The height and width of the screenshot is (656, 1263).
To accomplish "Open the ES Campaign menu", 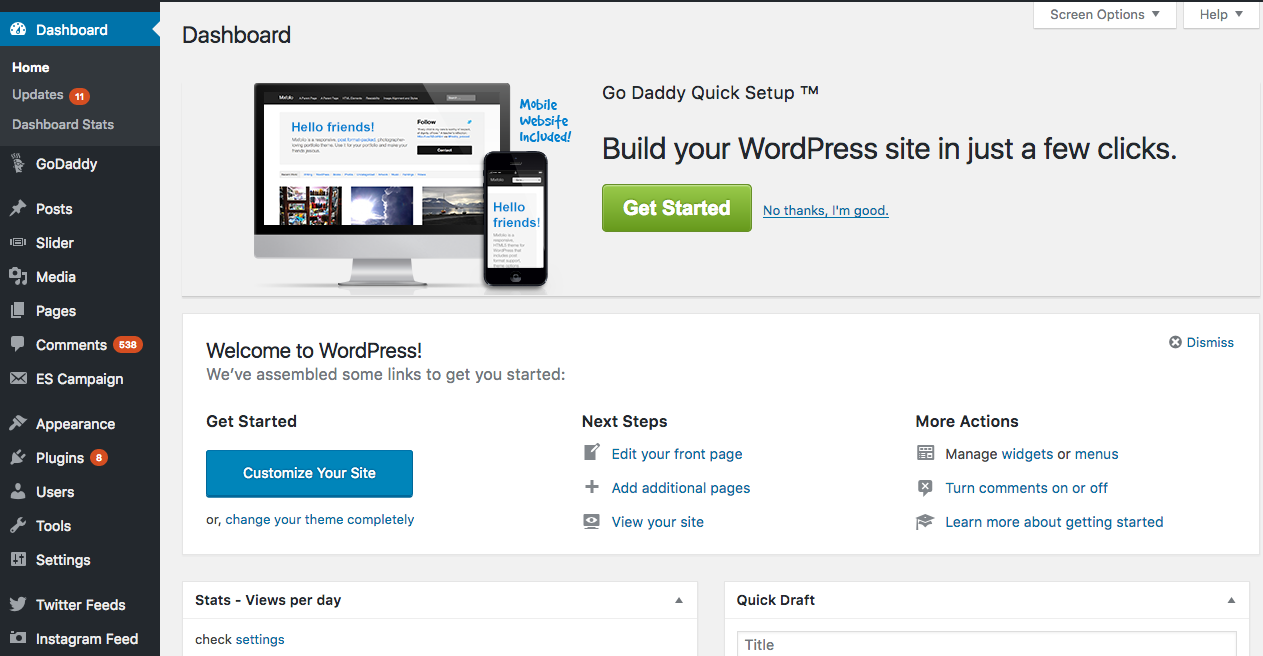I will (x=80, y=379).
